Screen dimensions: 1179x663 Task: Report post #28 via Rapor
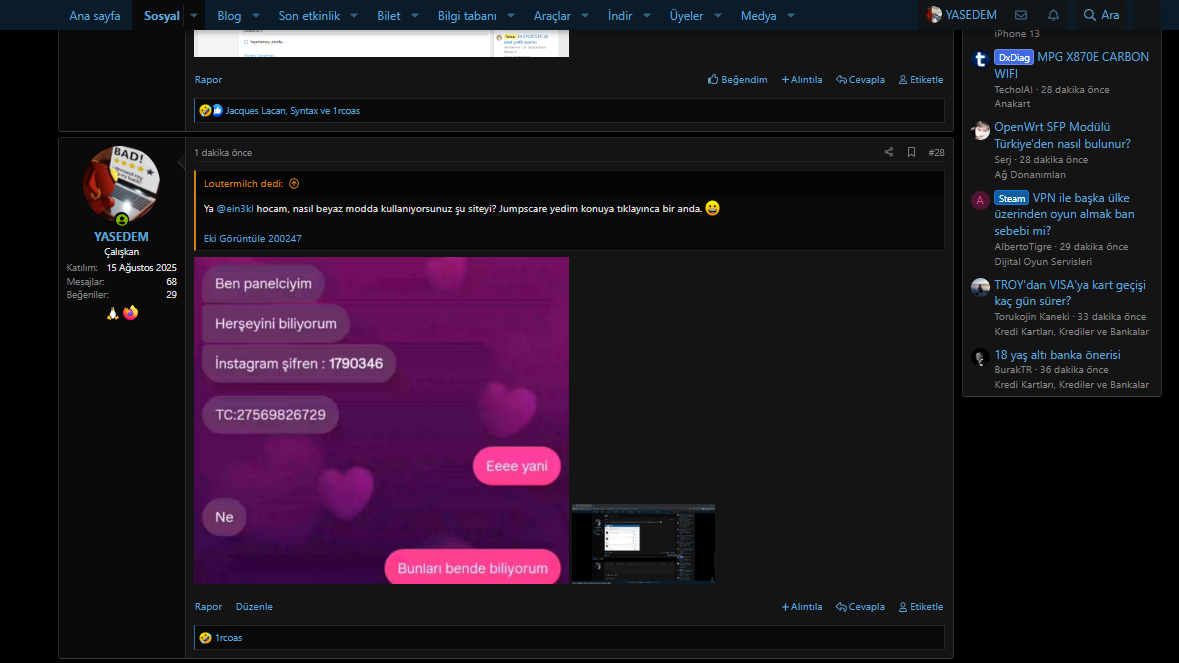tap(208, 607)
